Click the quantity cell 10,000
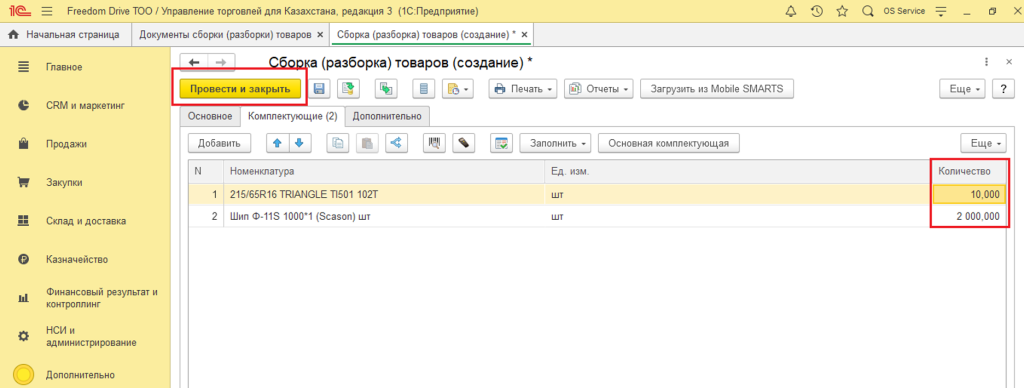The height and width of the screenshot is (388, 1024). [969, 195]
